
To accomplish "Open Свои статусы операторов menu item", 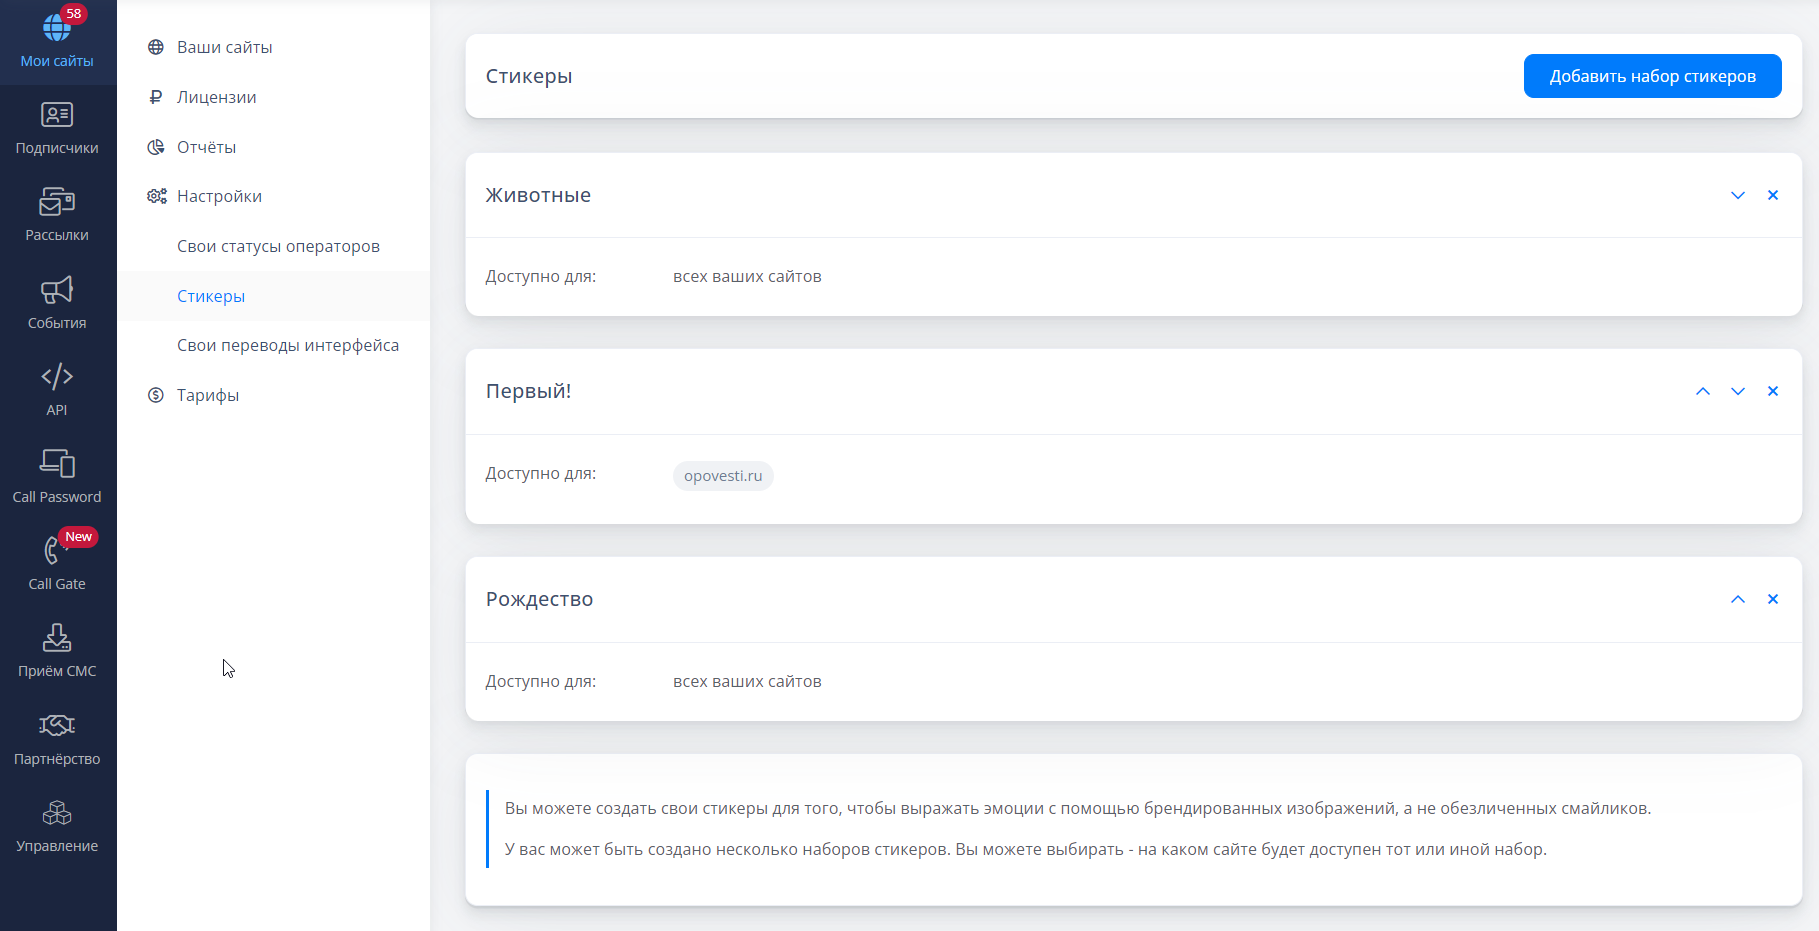I will coord(278,246).
